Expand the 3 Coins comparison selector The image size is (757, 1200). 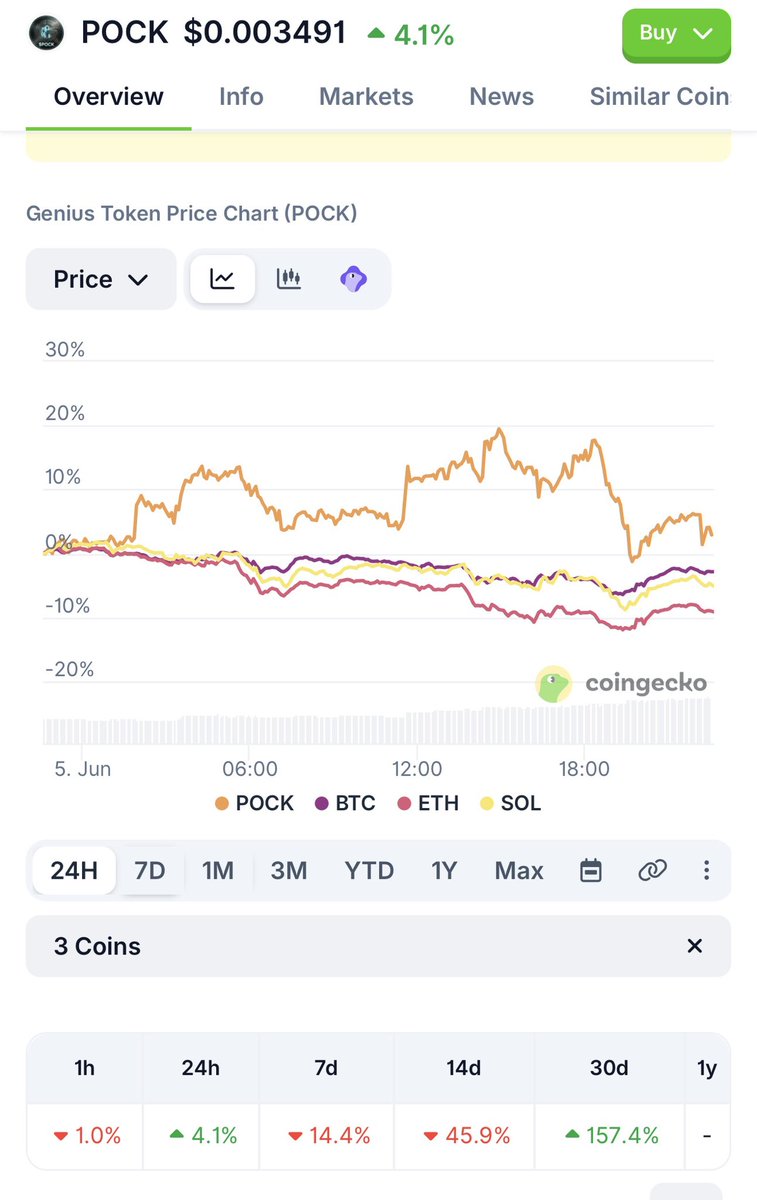(378, 946)
